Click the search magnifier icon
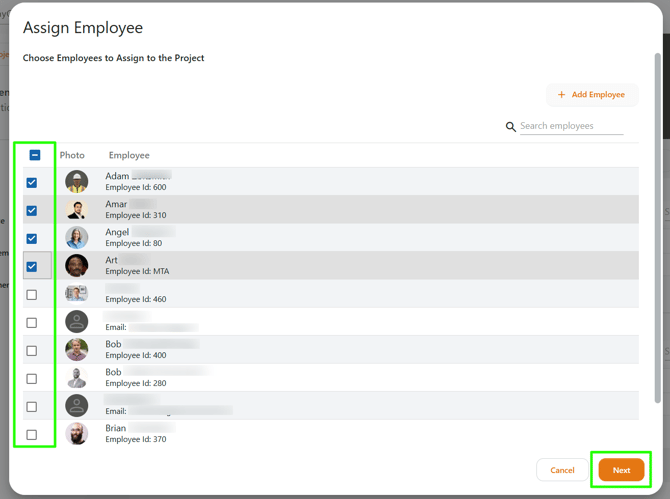This screenshot has height=499, width=670. (x=511, y=127)
